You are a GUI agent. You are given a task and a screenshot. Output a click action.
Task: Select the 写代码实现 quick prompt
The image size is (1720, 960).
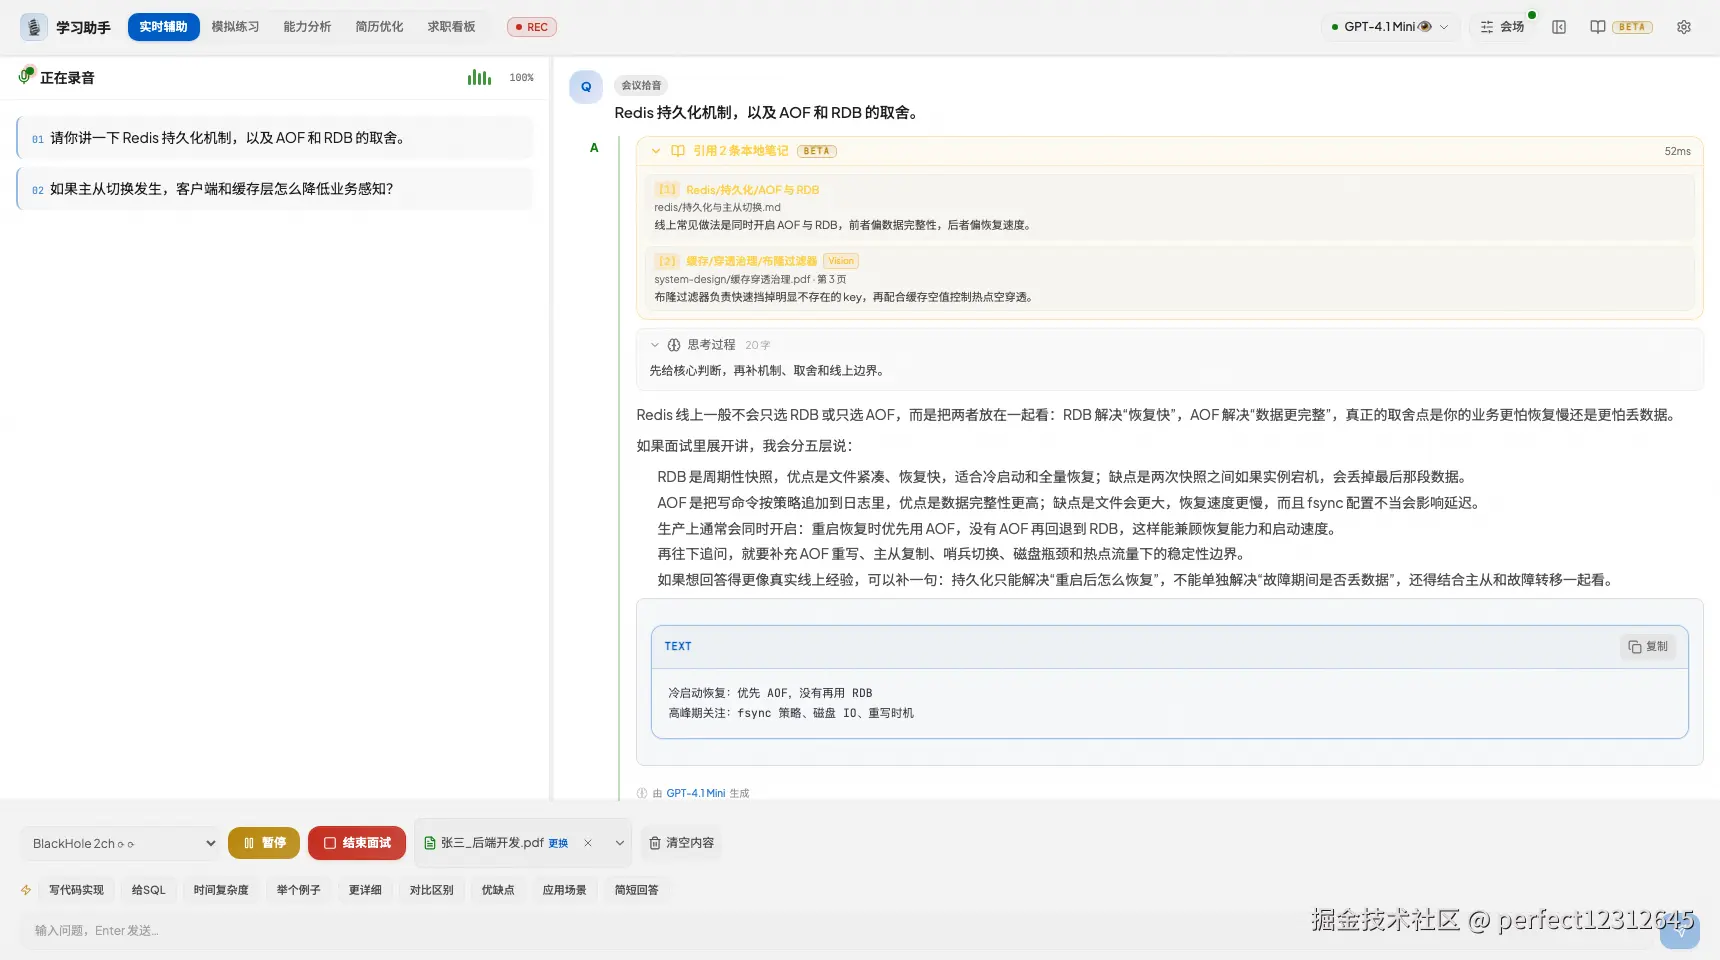[77, 890]
